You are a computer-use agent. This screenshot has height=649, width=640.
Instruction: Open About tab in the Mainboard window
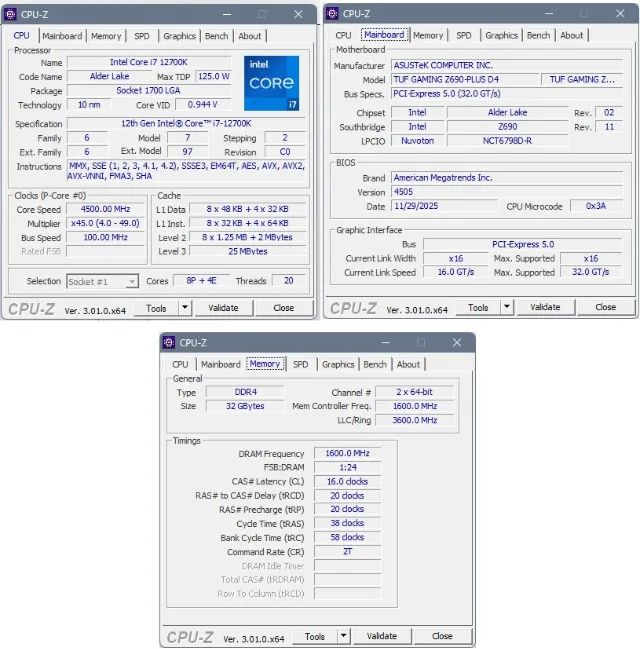click(x=572, y=35)
